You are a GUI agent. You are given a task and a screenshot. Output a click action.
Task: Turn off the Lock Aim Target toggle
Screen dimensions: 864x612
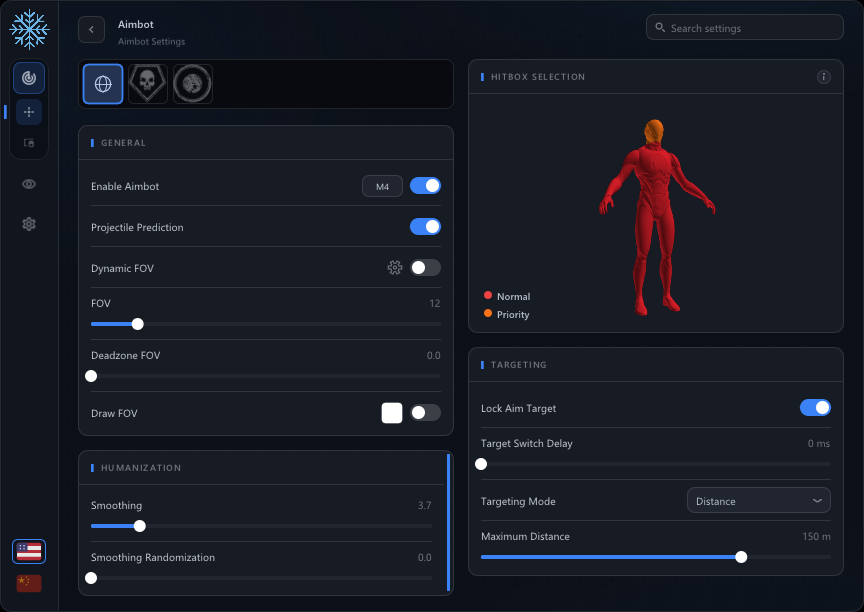click(x=816, y=408)
